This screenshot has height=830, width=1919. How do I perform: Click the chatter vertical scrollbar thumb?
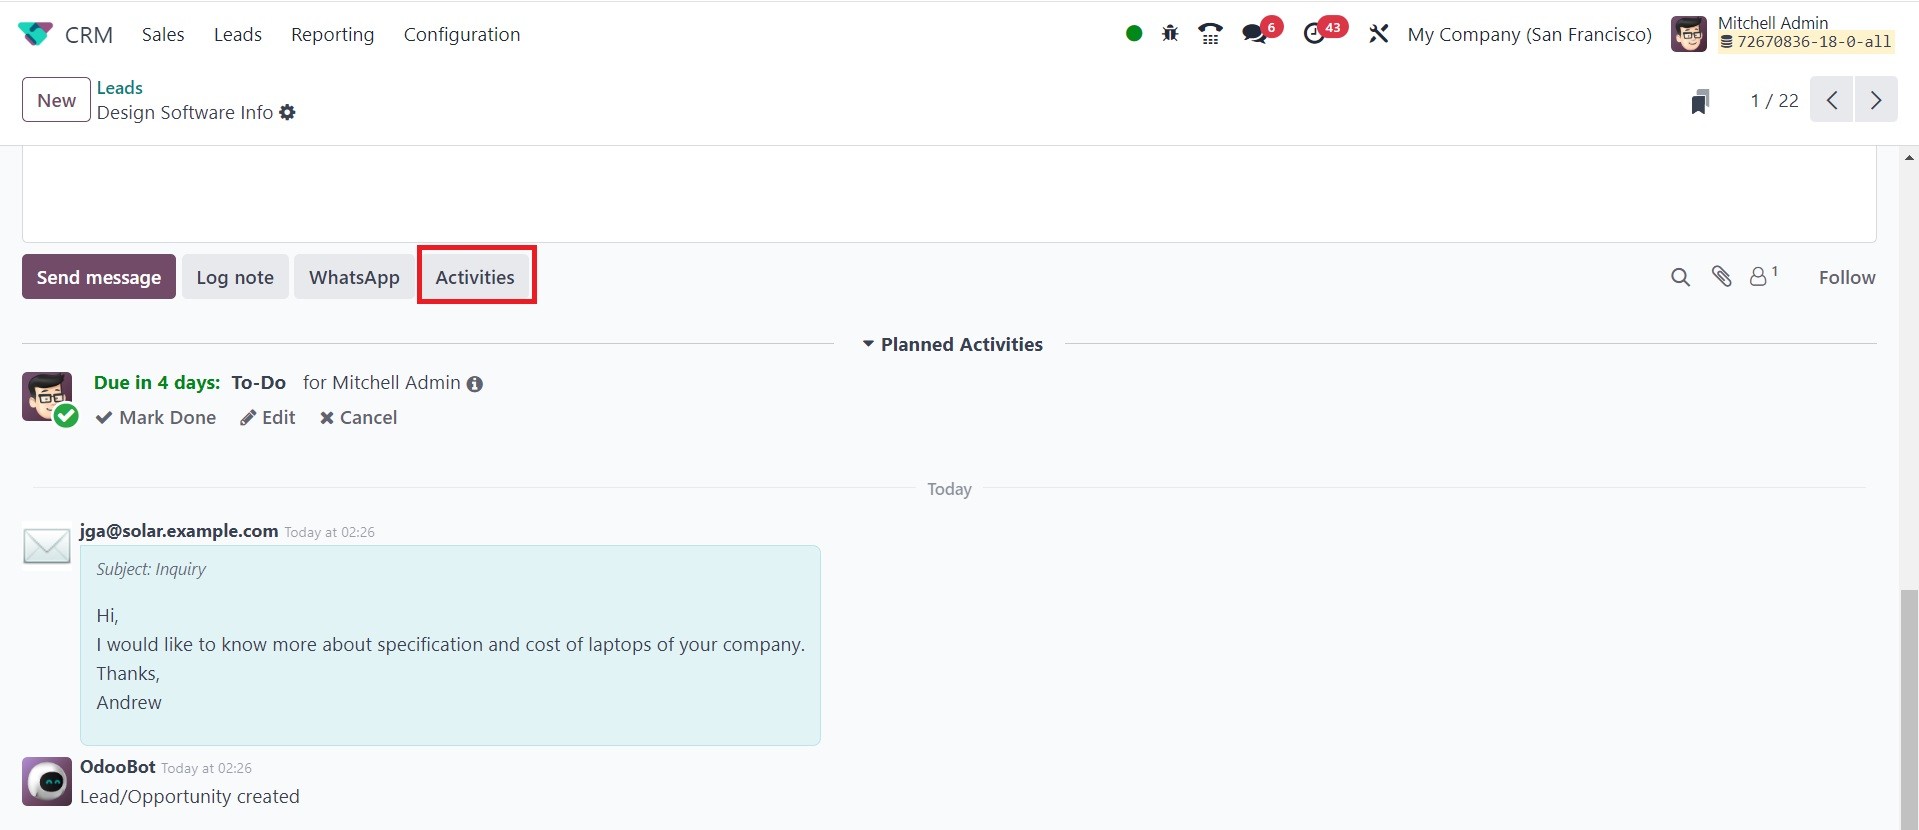pyautogui.click(x=1909, y=710)
